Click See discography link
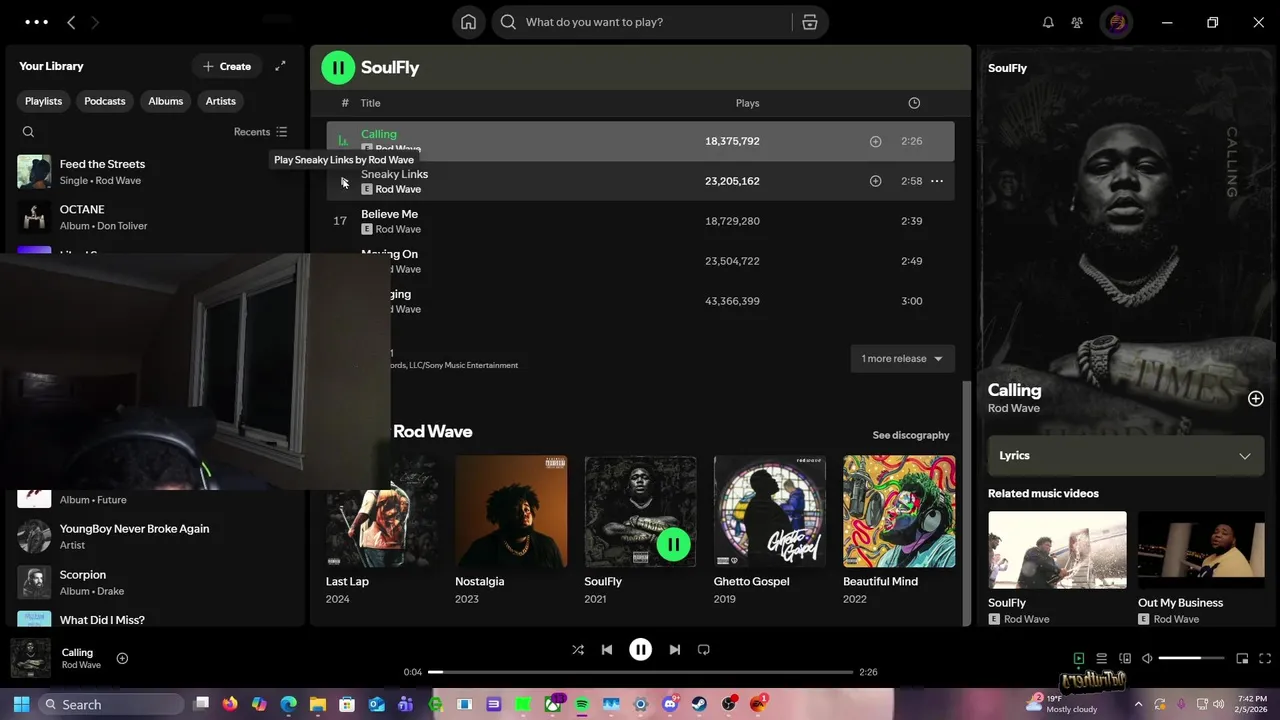The height and width of the screenshot is (720, 1280). tap(911, 435)
